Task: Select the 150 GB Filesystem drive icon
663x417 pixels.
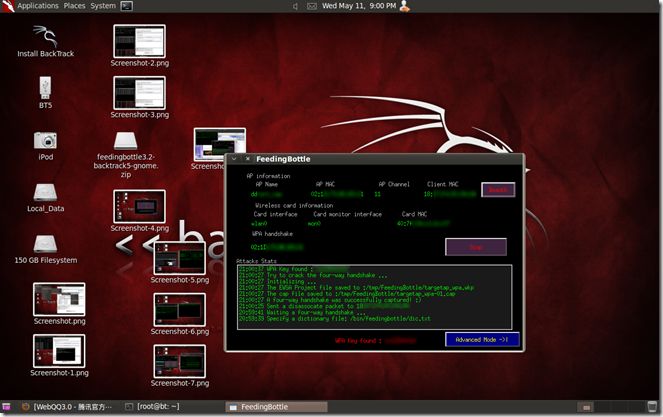Action: 45,244
